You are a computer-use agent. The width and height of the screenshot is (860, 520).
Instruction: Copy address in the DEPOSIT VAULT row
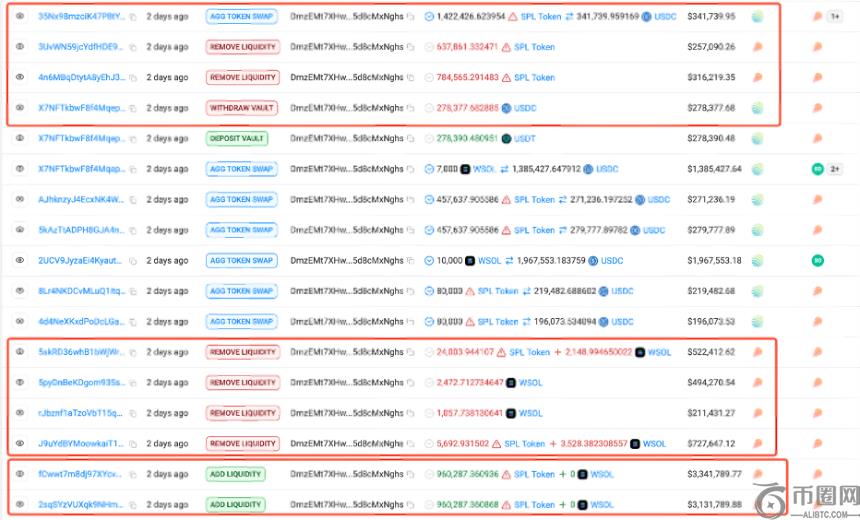411,139
